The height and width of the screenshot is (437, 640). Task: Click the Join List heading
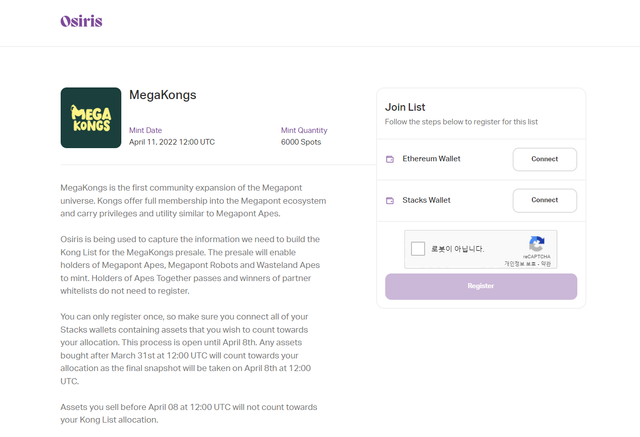coord(405,107)
